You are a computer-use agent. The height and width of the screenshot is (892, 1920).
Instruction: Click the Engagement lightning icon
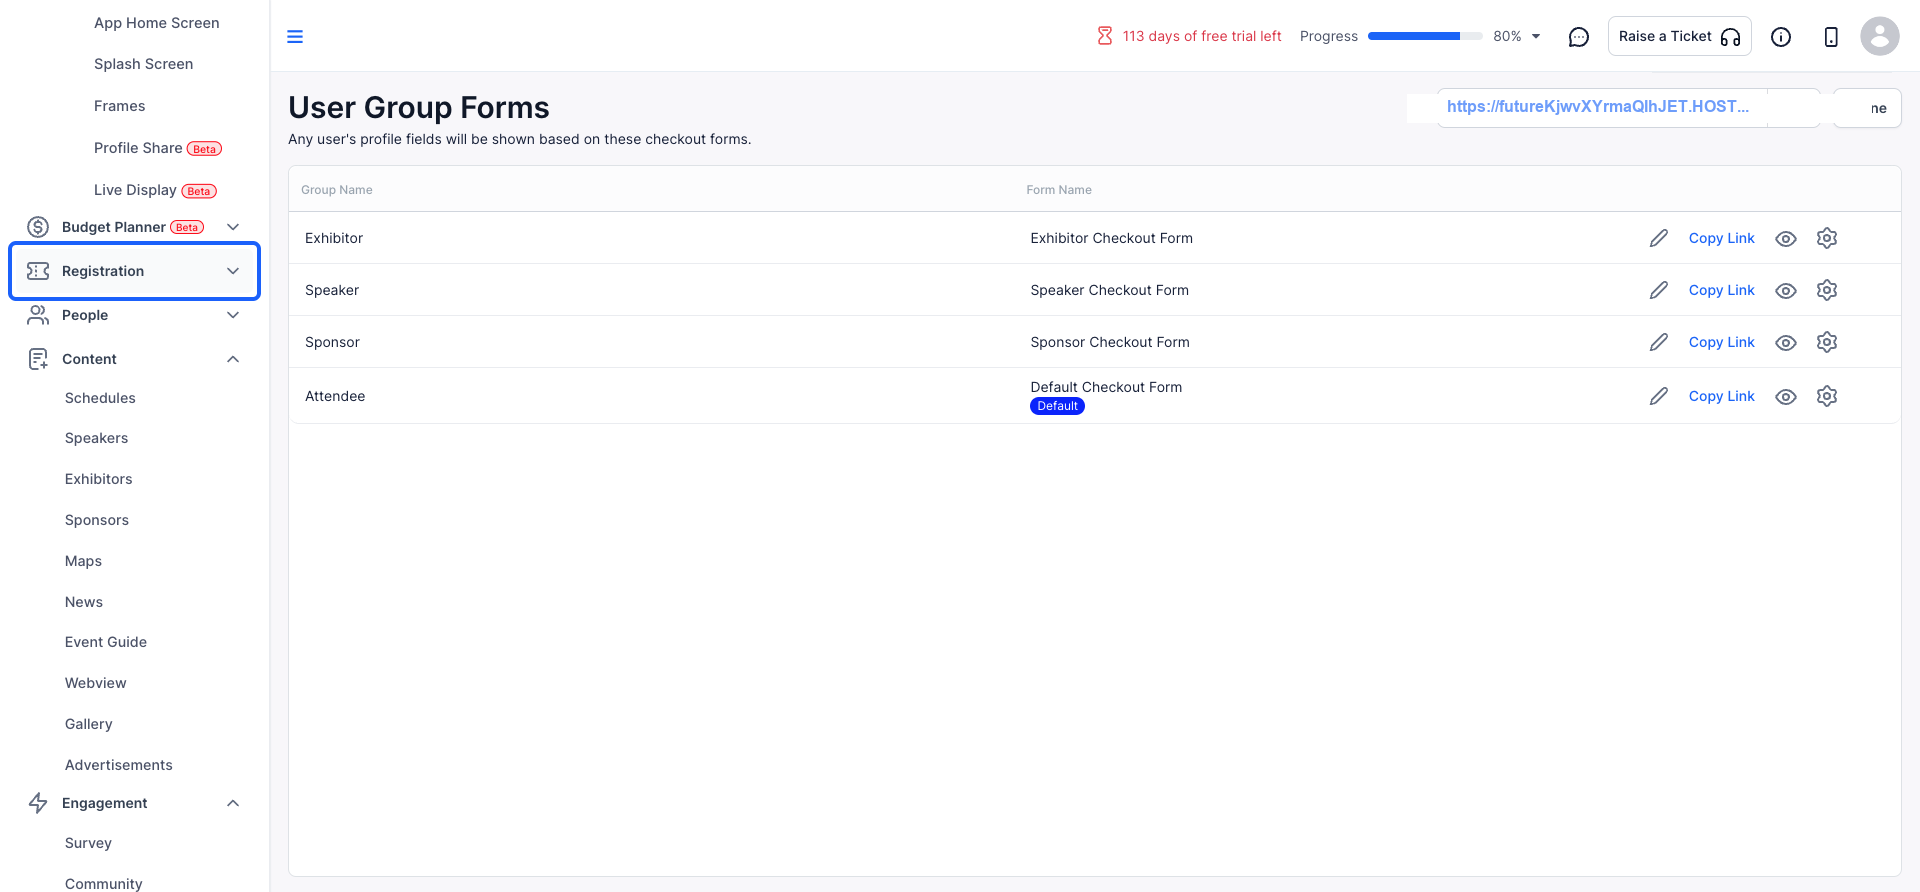(x=38, y=803)
